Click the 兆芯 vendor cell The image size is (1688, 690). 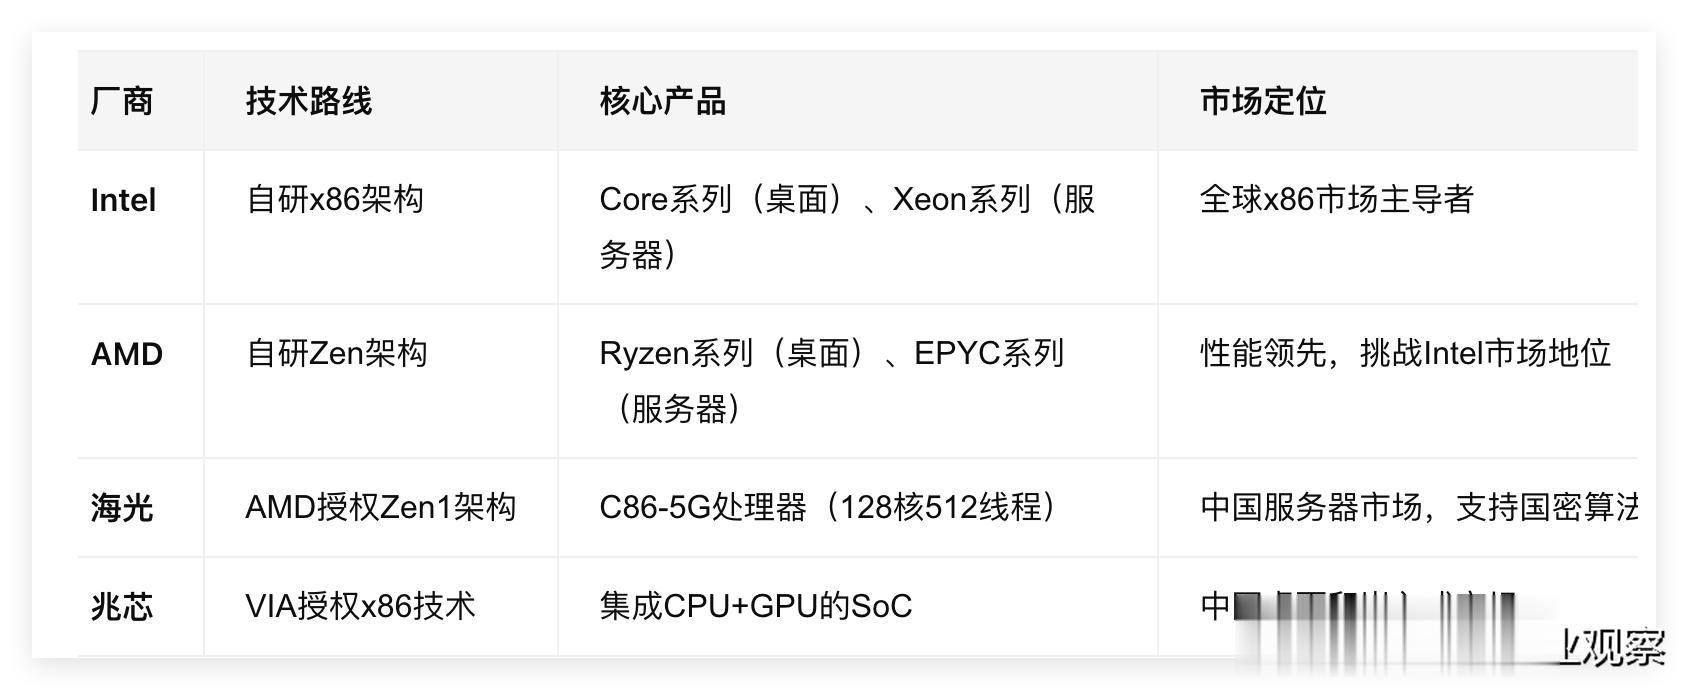[x=122, y=607]
